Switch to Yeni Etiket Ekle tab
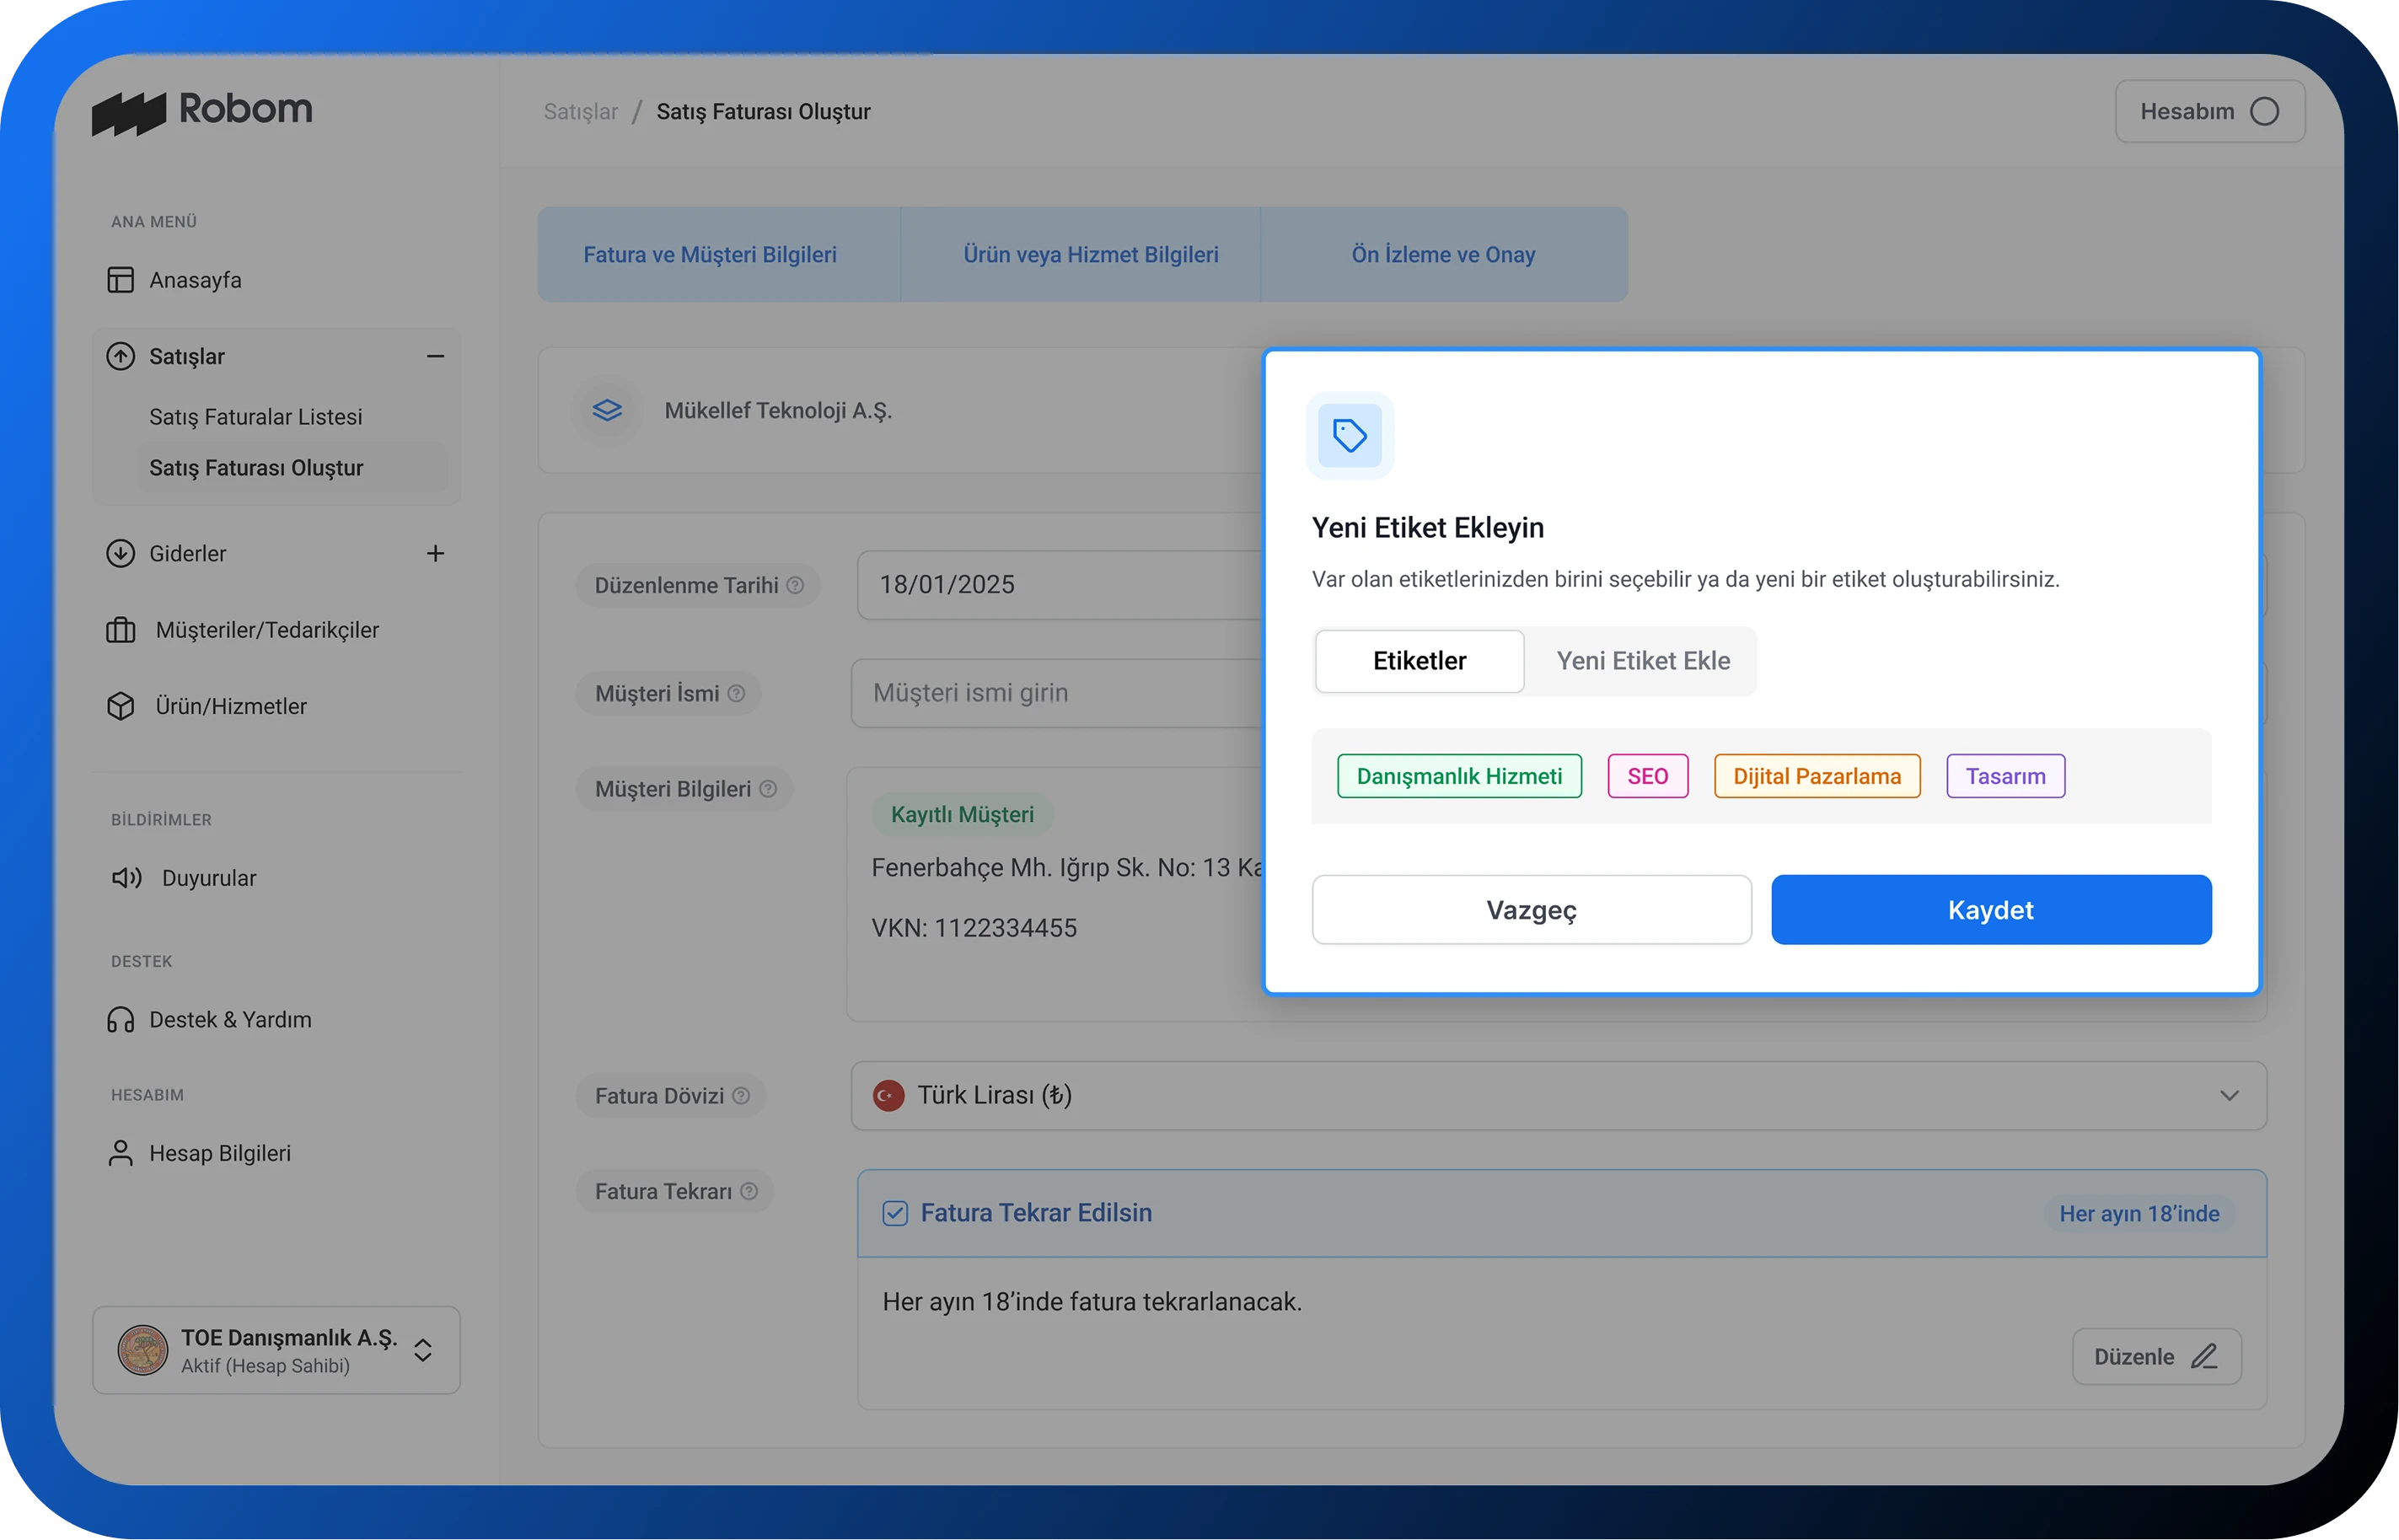Screen dimensions: 2399x1540 click(1642, 661)
